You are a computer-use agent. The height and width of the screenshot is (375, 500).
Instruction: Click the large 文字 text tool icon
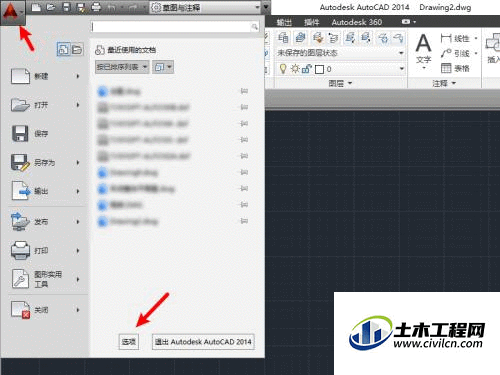423,43
